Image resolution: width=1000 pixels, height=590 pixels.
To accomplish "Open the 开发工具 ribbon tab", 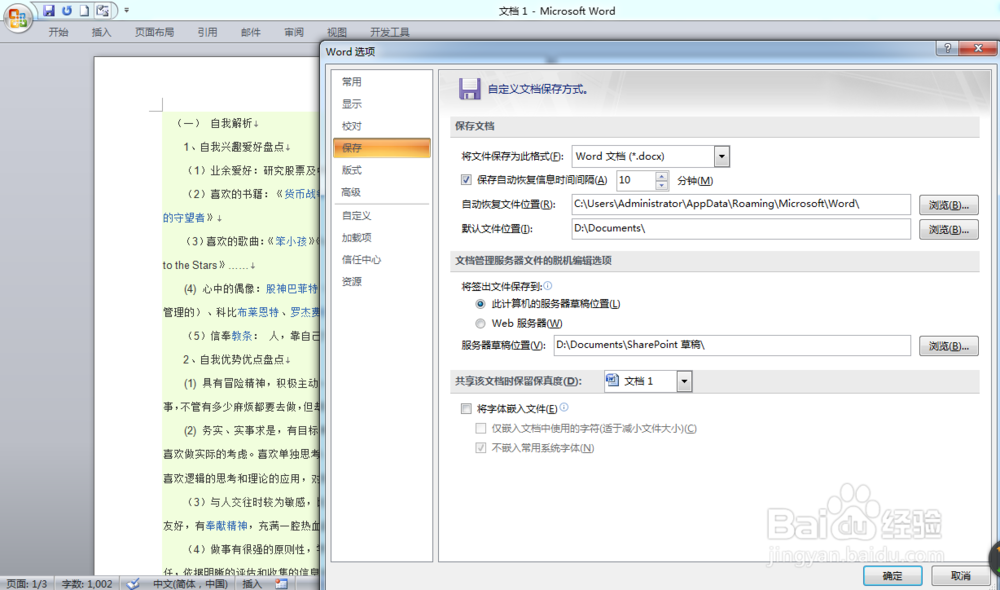I will coord(390,32).
